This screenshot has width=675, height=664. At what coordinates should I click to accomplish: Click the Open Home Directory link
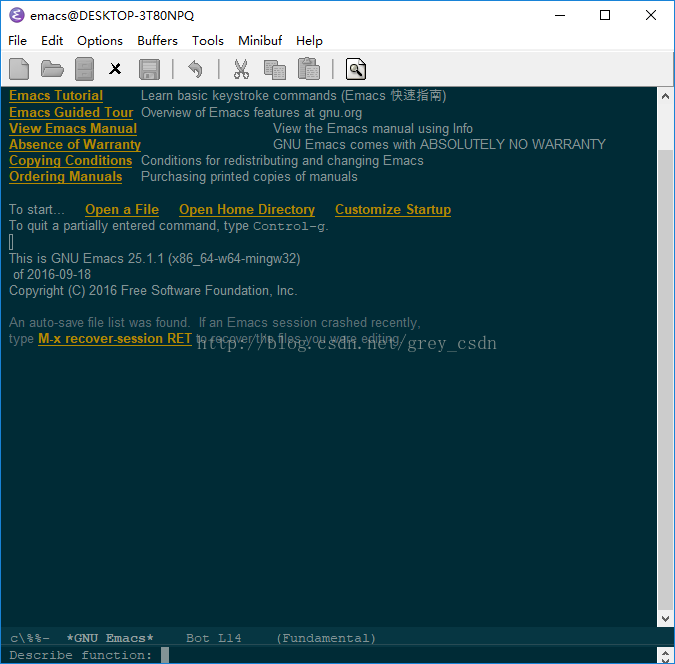[247, 209]
